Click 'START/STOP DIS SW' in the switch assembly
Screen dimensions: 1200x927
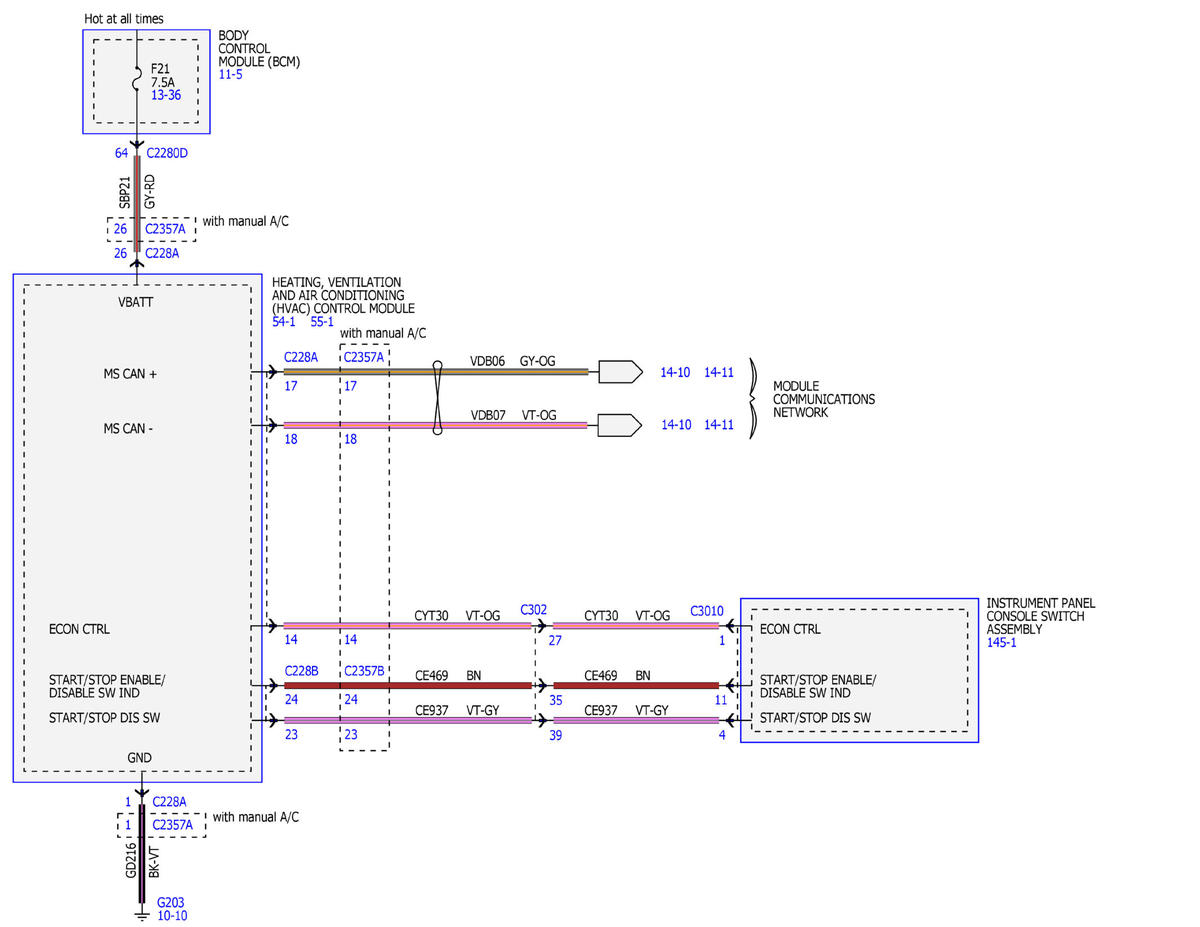pyautogui.click(x=815, y=718)
